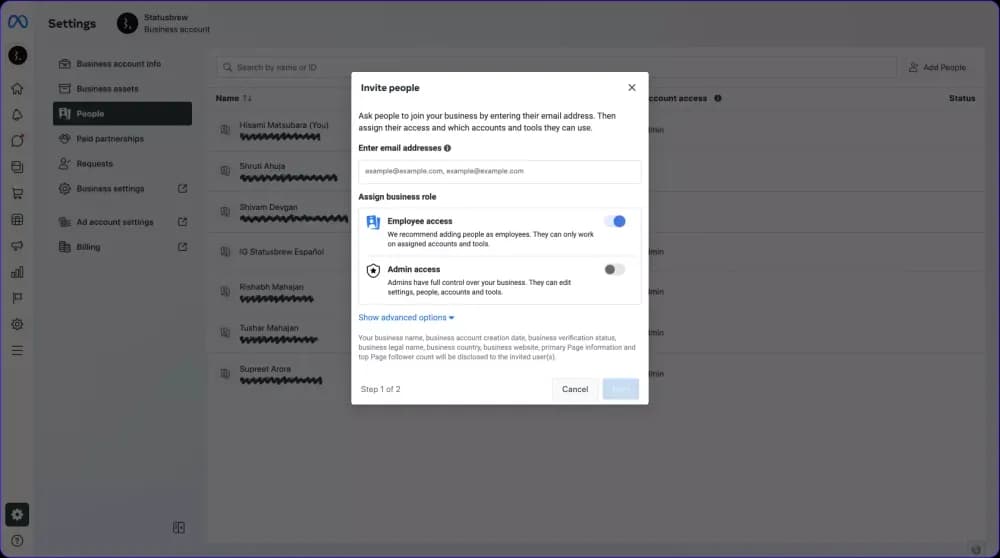This screenshot has height=558, width=1000.
Task: Click the shopping cart icon in sidebar
Action: [x=17, y=193]
